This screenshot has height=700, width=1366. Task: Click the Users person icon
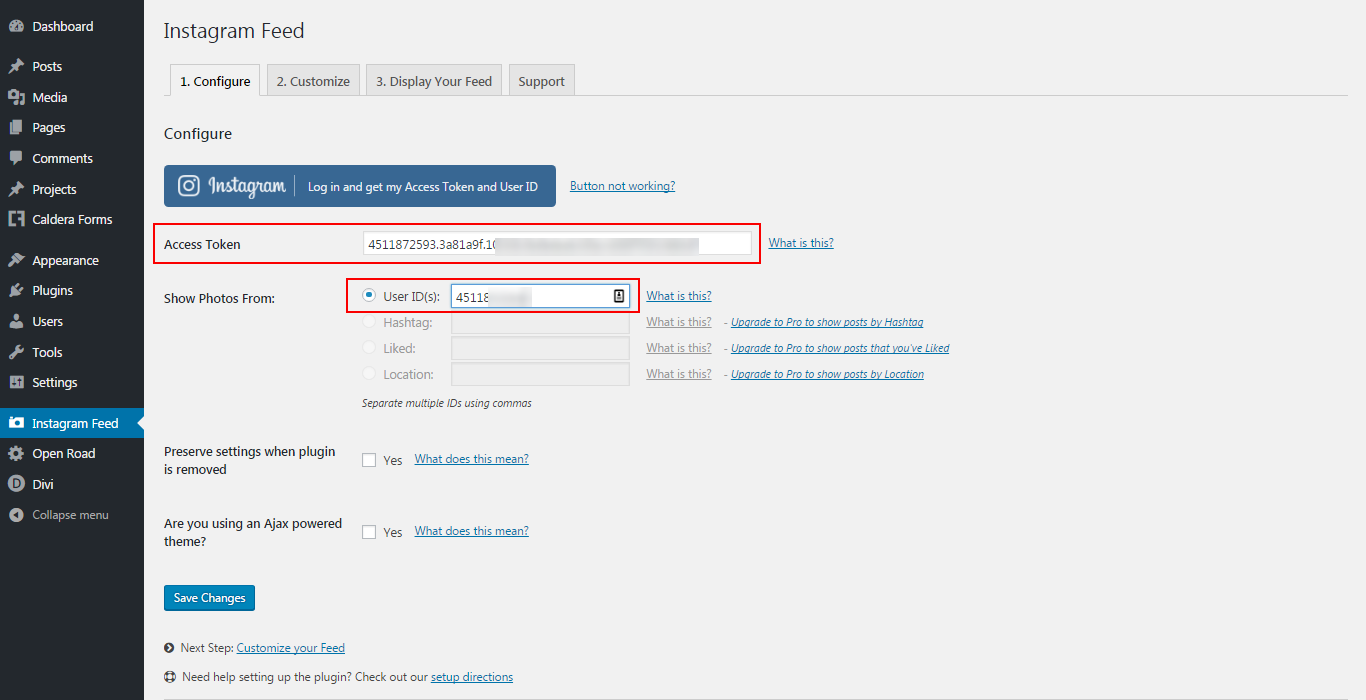(x=16, y=322)
